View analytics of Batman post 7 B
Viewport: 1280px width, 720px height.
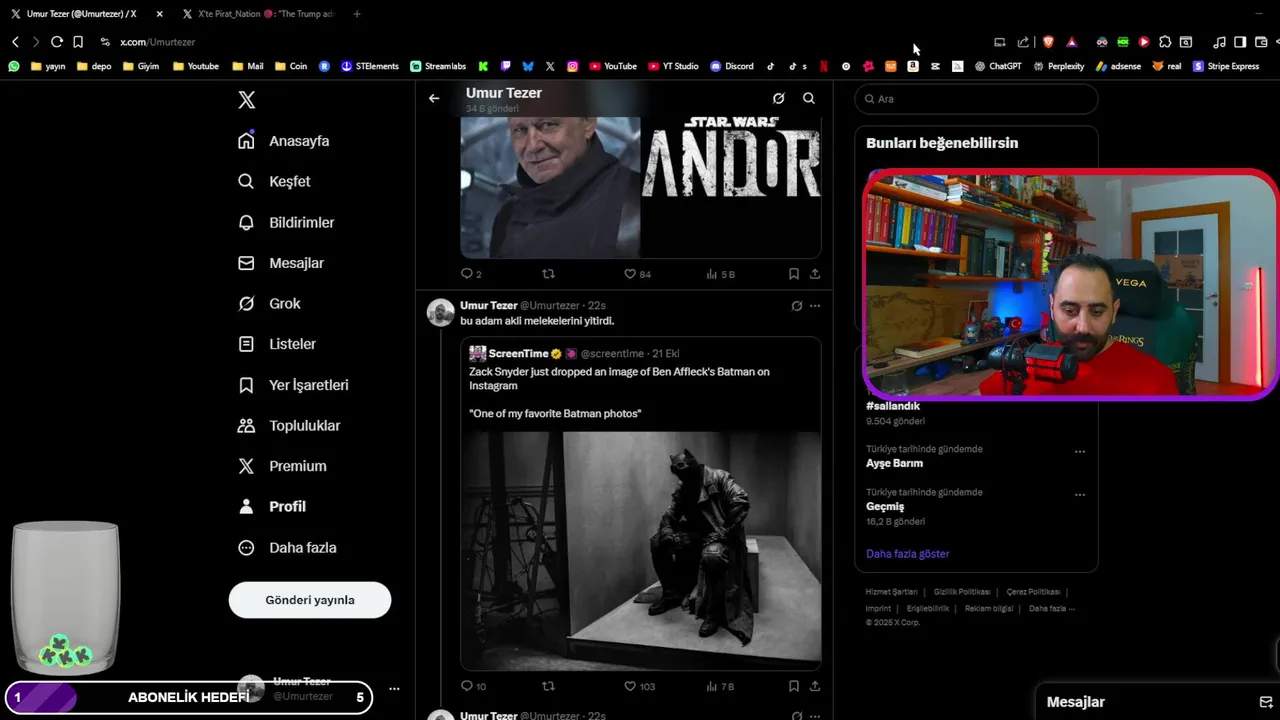[x=720, y=686]
